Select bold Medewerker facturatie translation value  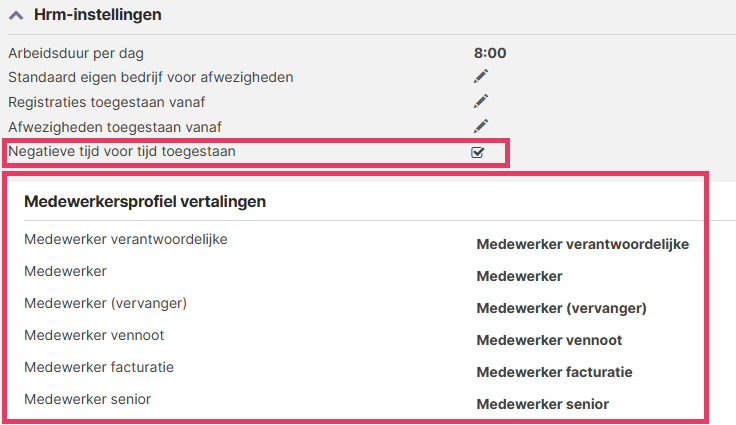554,372
